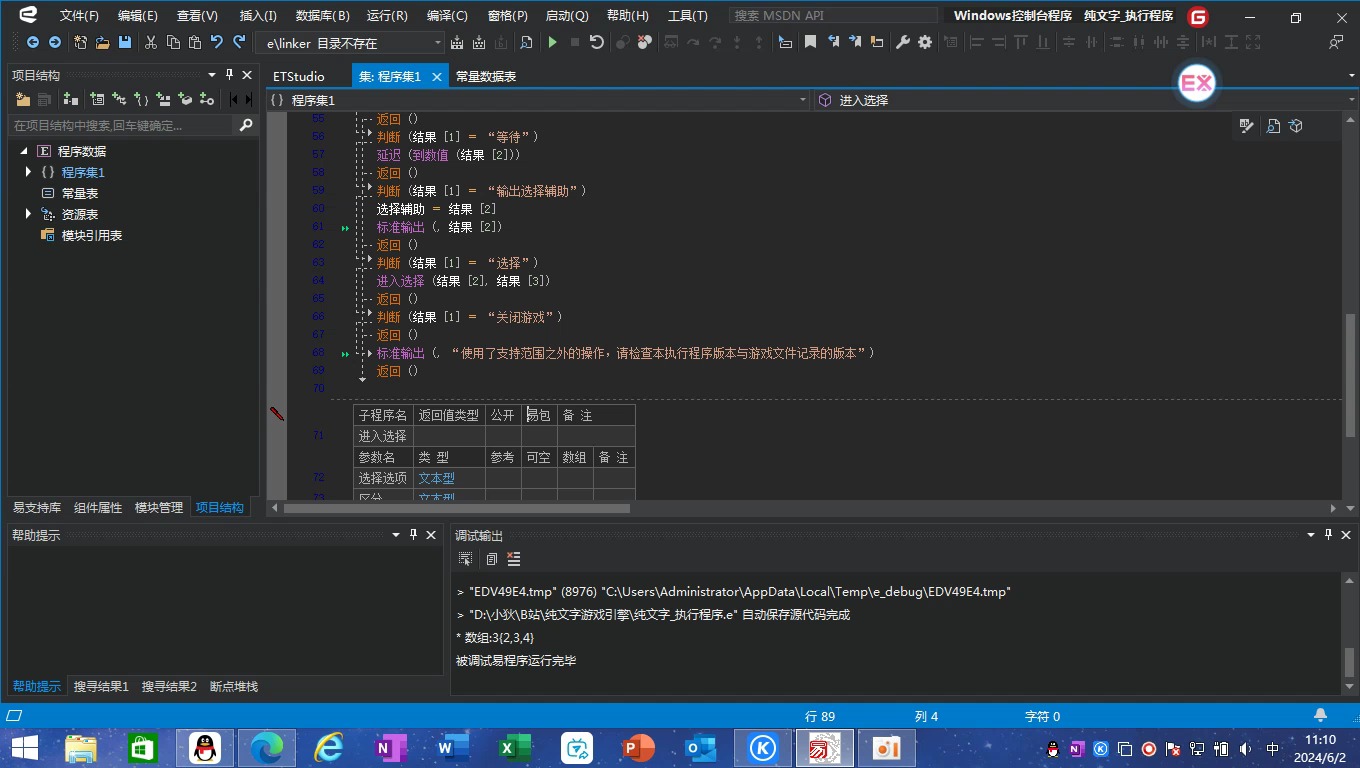Image resolution: width=1360 pixels, height=768 pixels.
Task: Open the e\linker 目录不存在 dropdown
Action: [x=437, y=43]
